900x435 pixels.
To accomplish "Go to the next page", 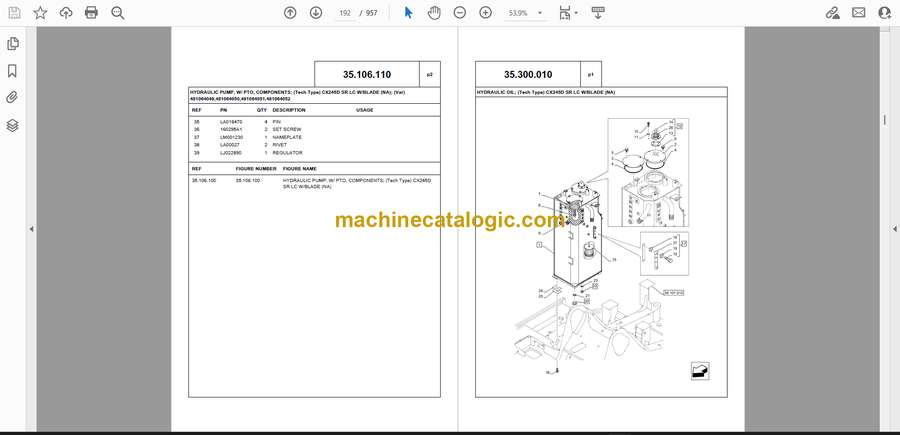I will [x=316, y=13].
